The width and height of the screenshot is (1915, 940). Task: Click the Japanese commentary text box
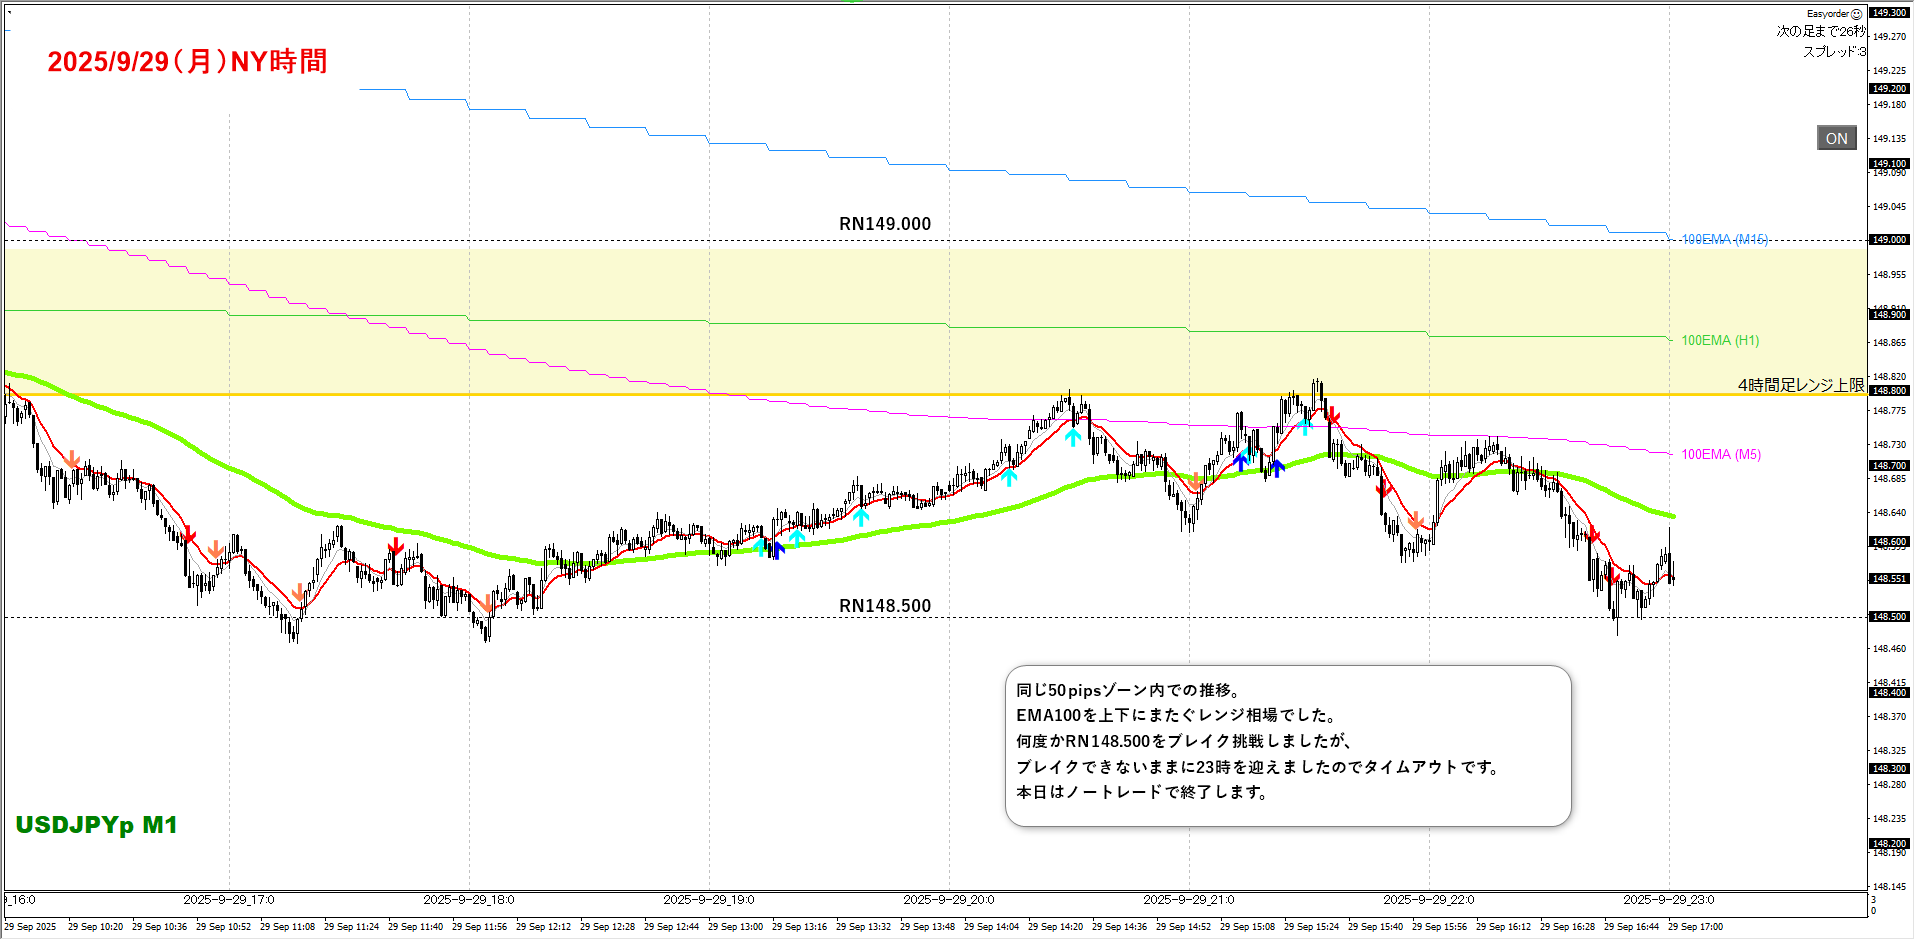(1287, 746)
